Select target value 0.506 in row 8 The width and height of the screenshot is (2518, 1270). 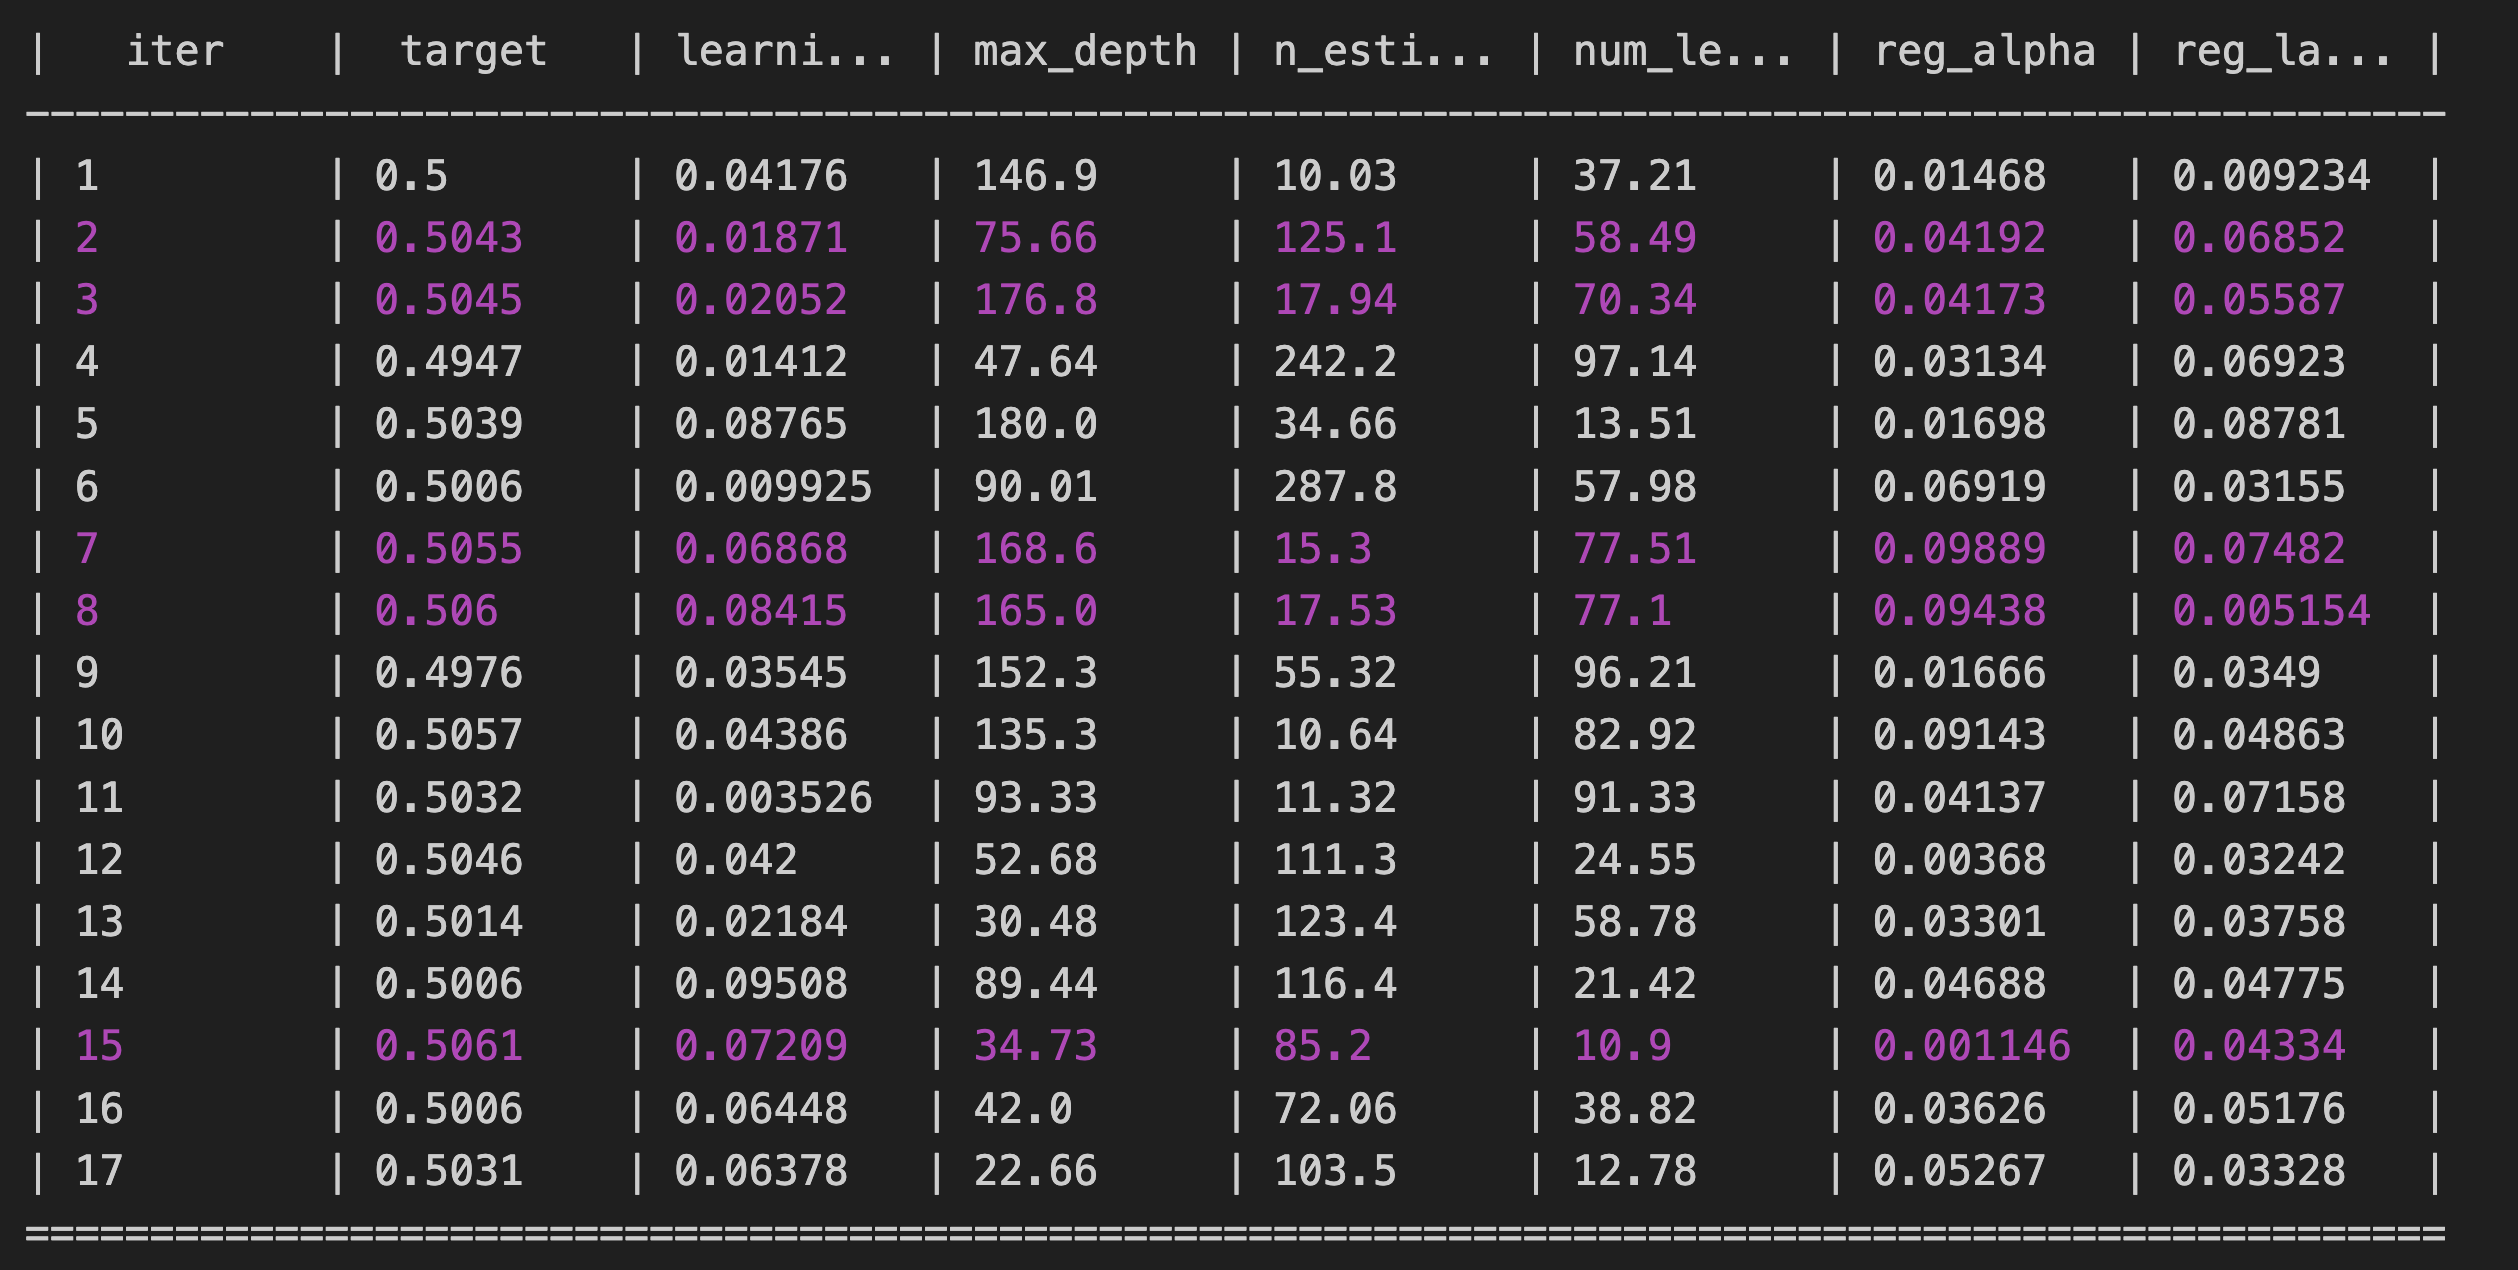coord(436,611)
